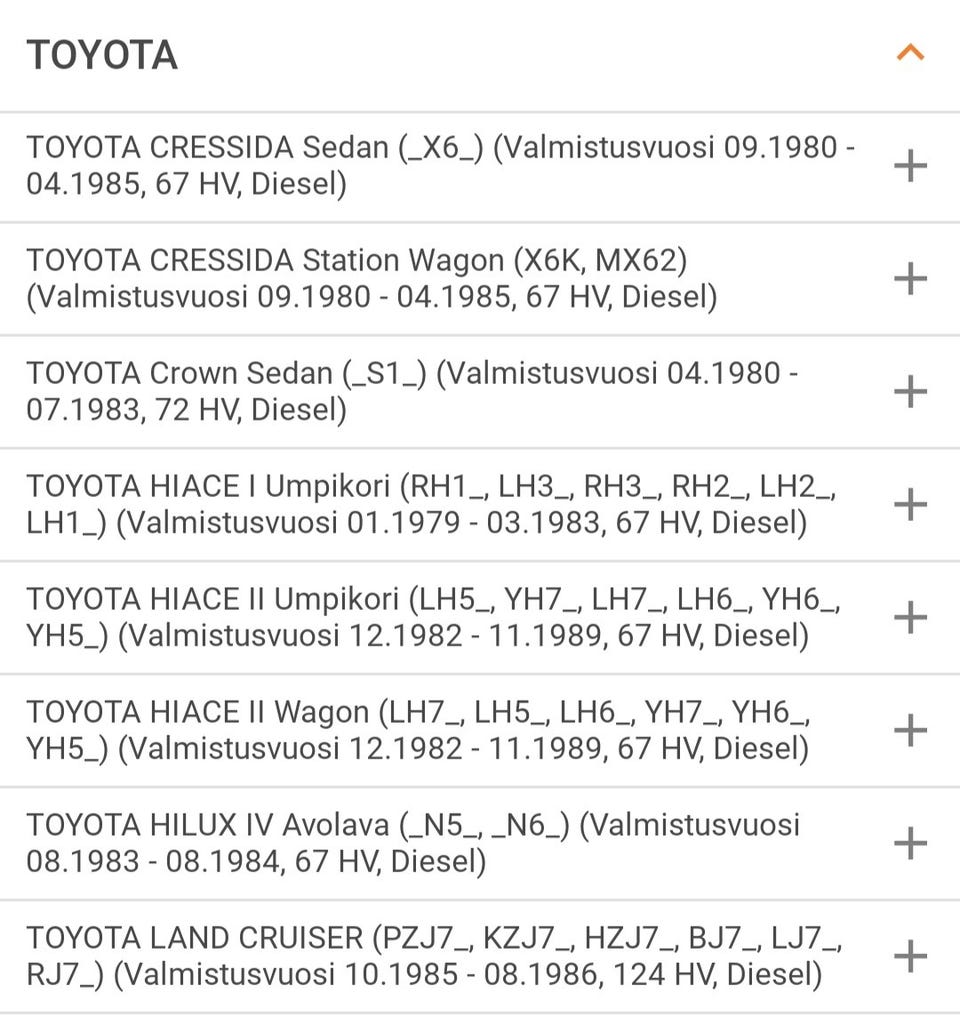Collapse the TOYOTA section with orange chevron
The width and height of the screenshot is (960, 1018).
pos(910,53)
